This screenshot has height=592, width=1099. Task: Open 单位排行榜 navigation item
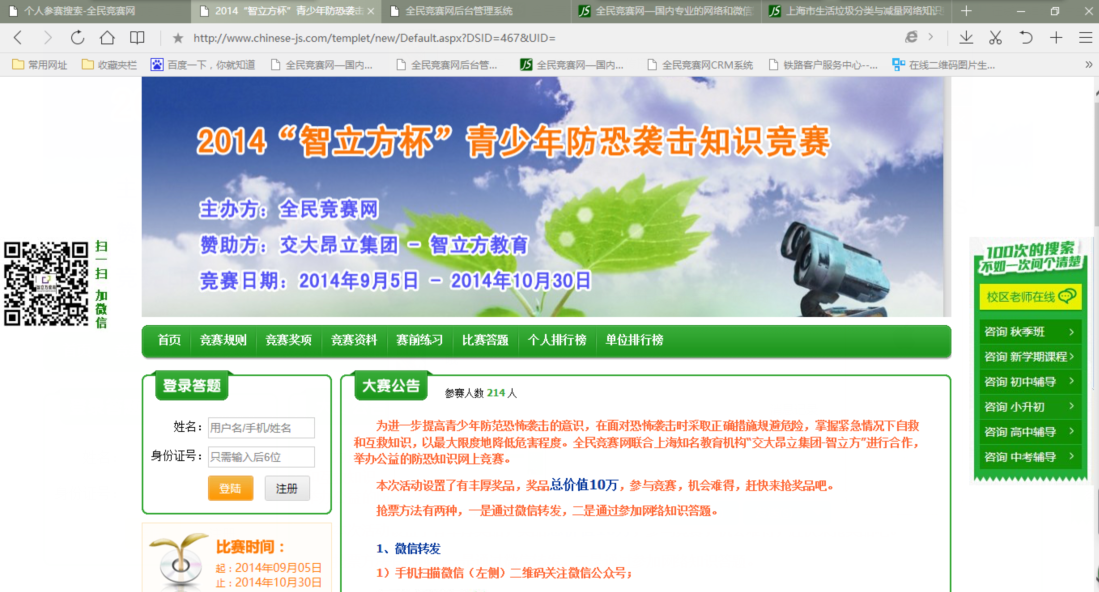634,340
